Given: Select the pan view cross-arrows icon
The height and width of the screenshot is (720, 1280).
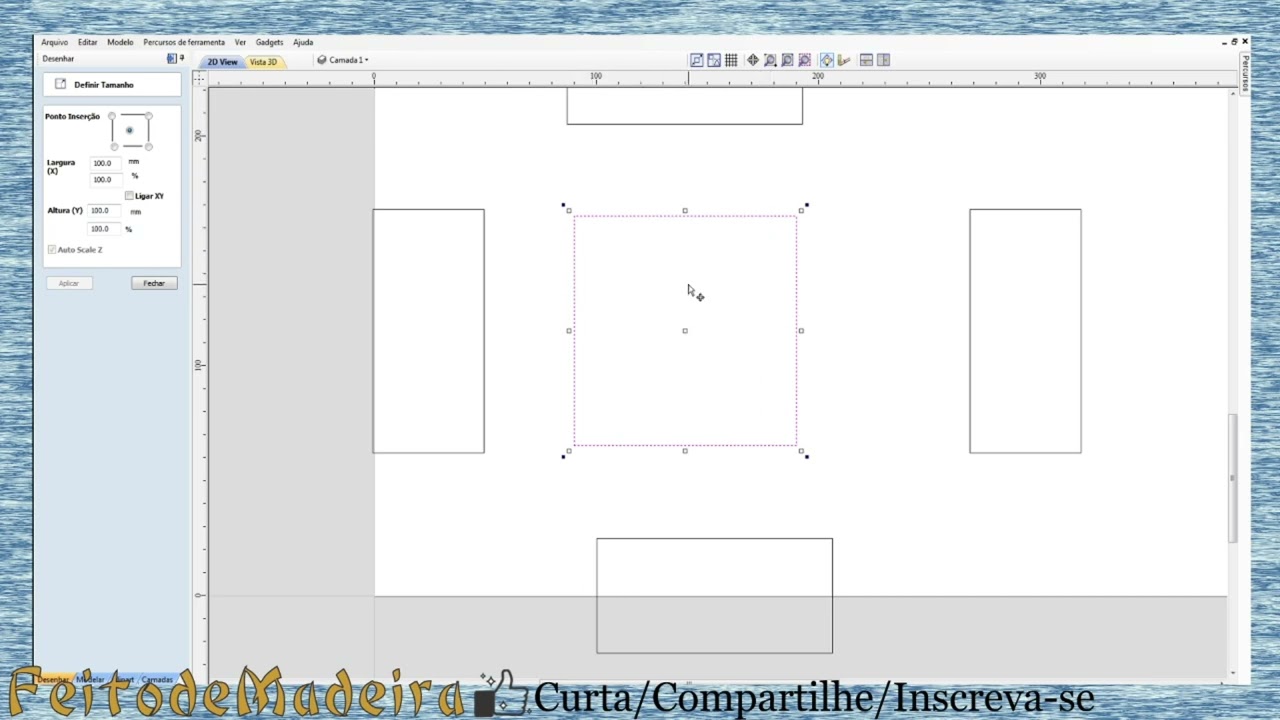Looking at the screenshot, I should tap(753, 60).
